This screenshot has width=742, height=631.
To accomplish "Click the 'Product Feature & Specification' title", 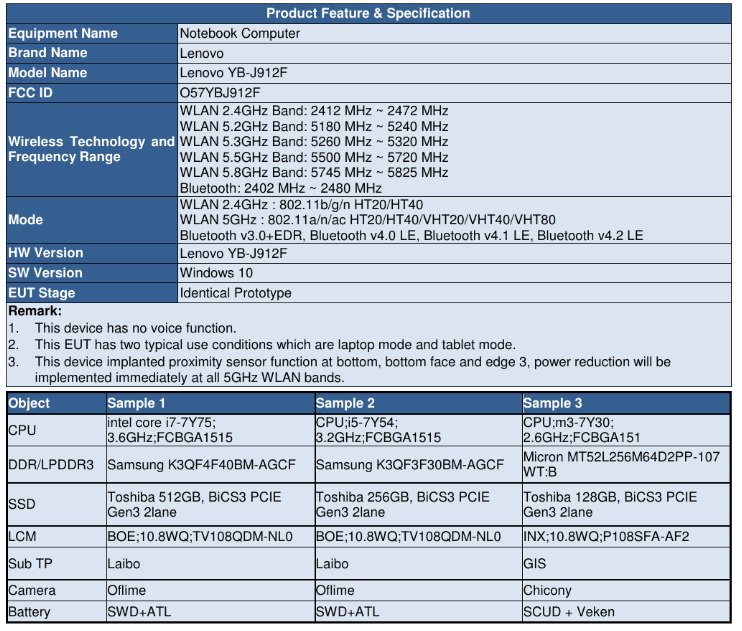I will (x=368, y=13).
